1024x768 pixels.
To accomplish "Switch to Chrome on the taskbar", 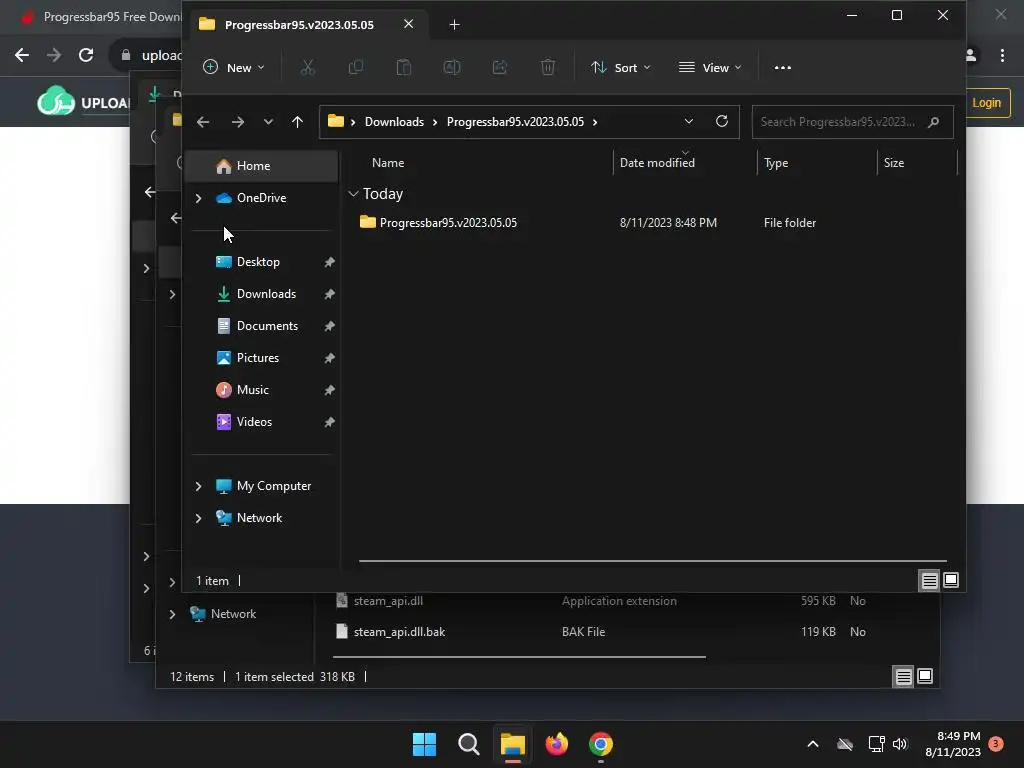I will [x=601, y=744].
